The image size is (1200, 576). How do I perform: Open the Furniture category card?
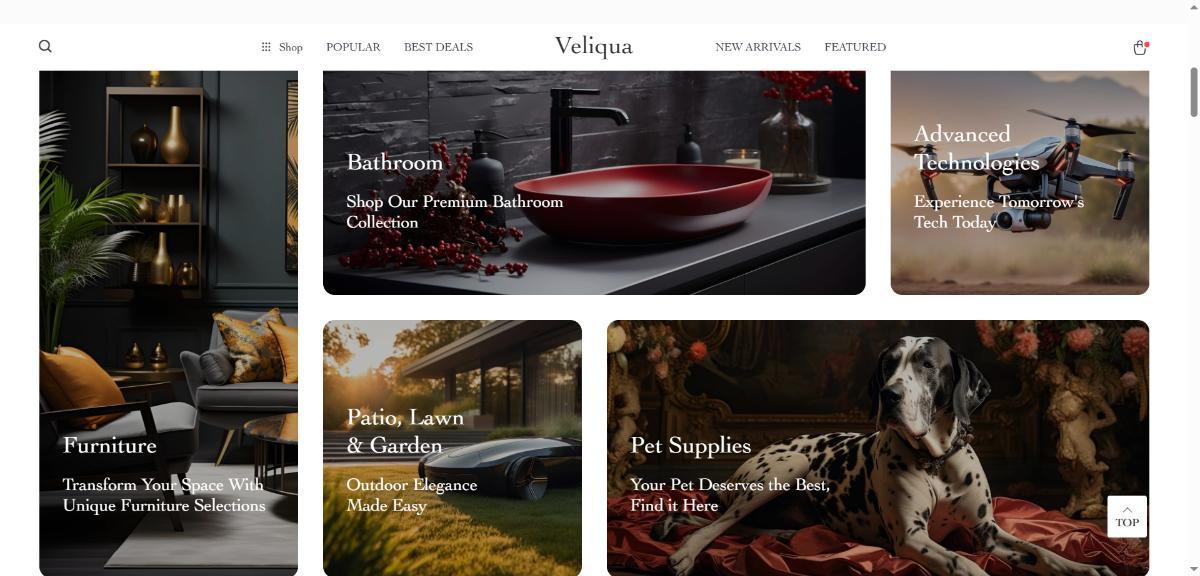coord(168,323)
